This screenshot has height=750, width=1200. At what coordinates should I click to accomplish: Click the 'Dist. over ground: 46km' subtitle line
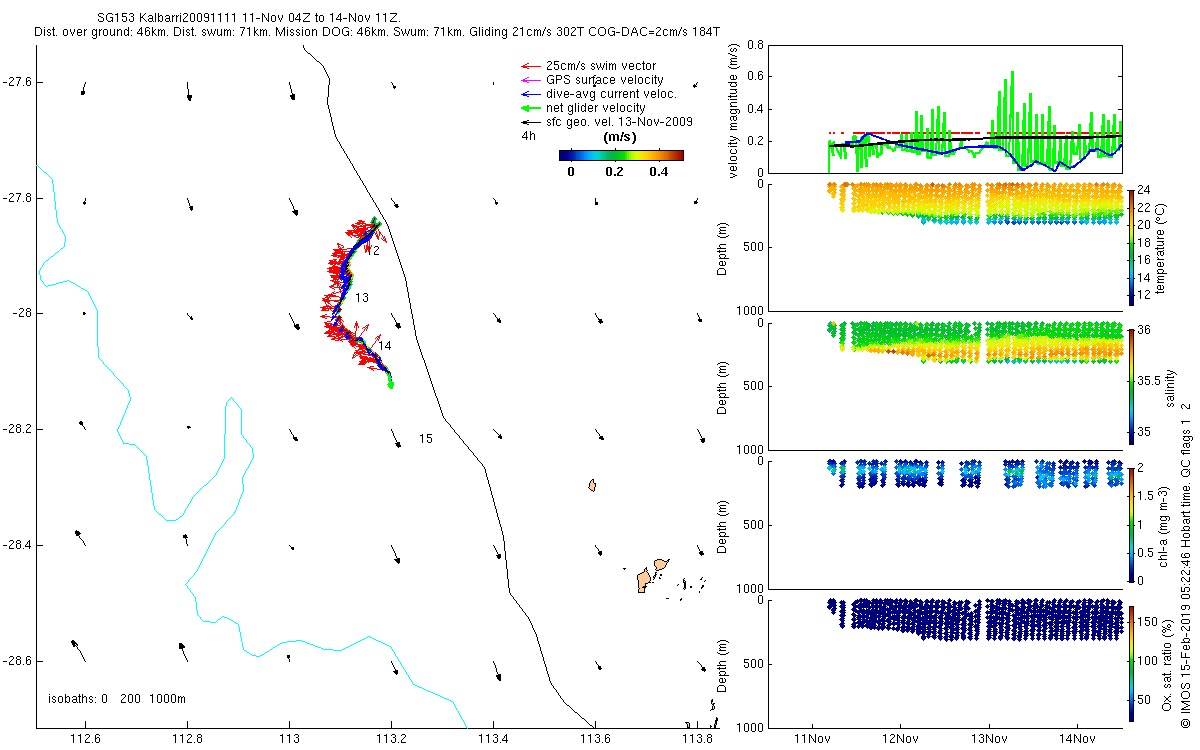pyautogui.click(x=377, y=32)
